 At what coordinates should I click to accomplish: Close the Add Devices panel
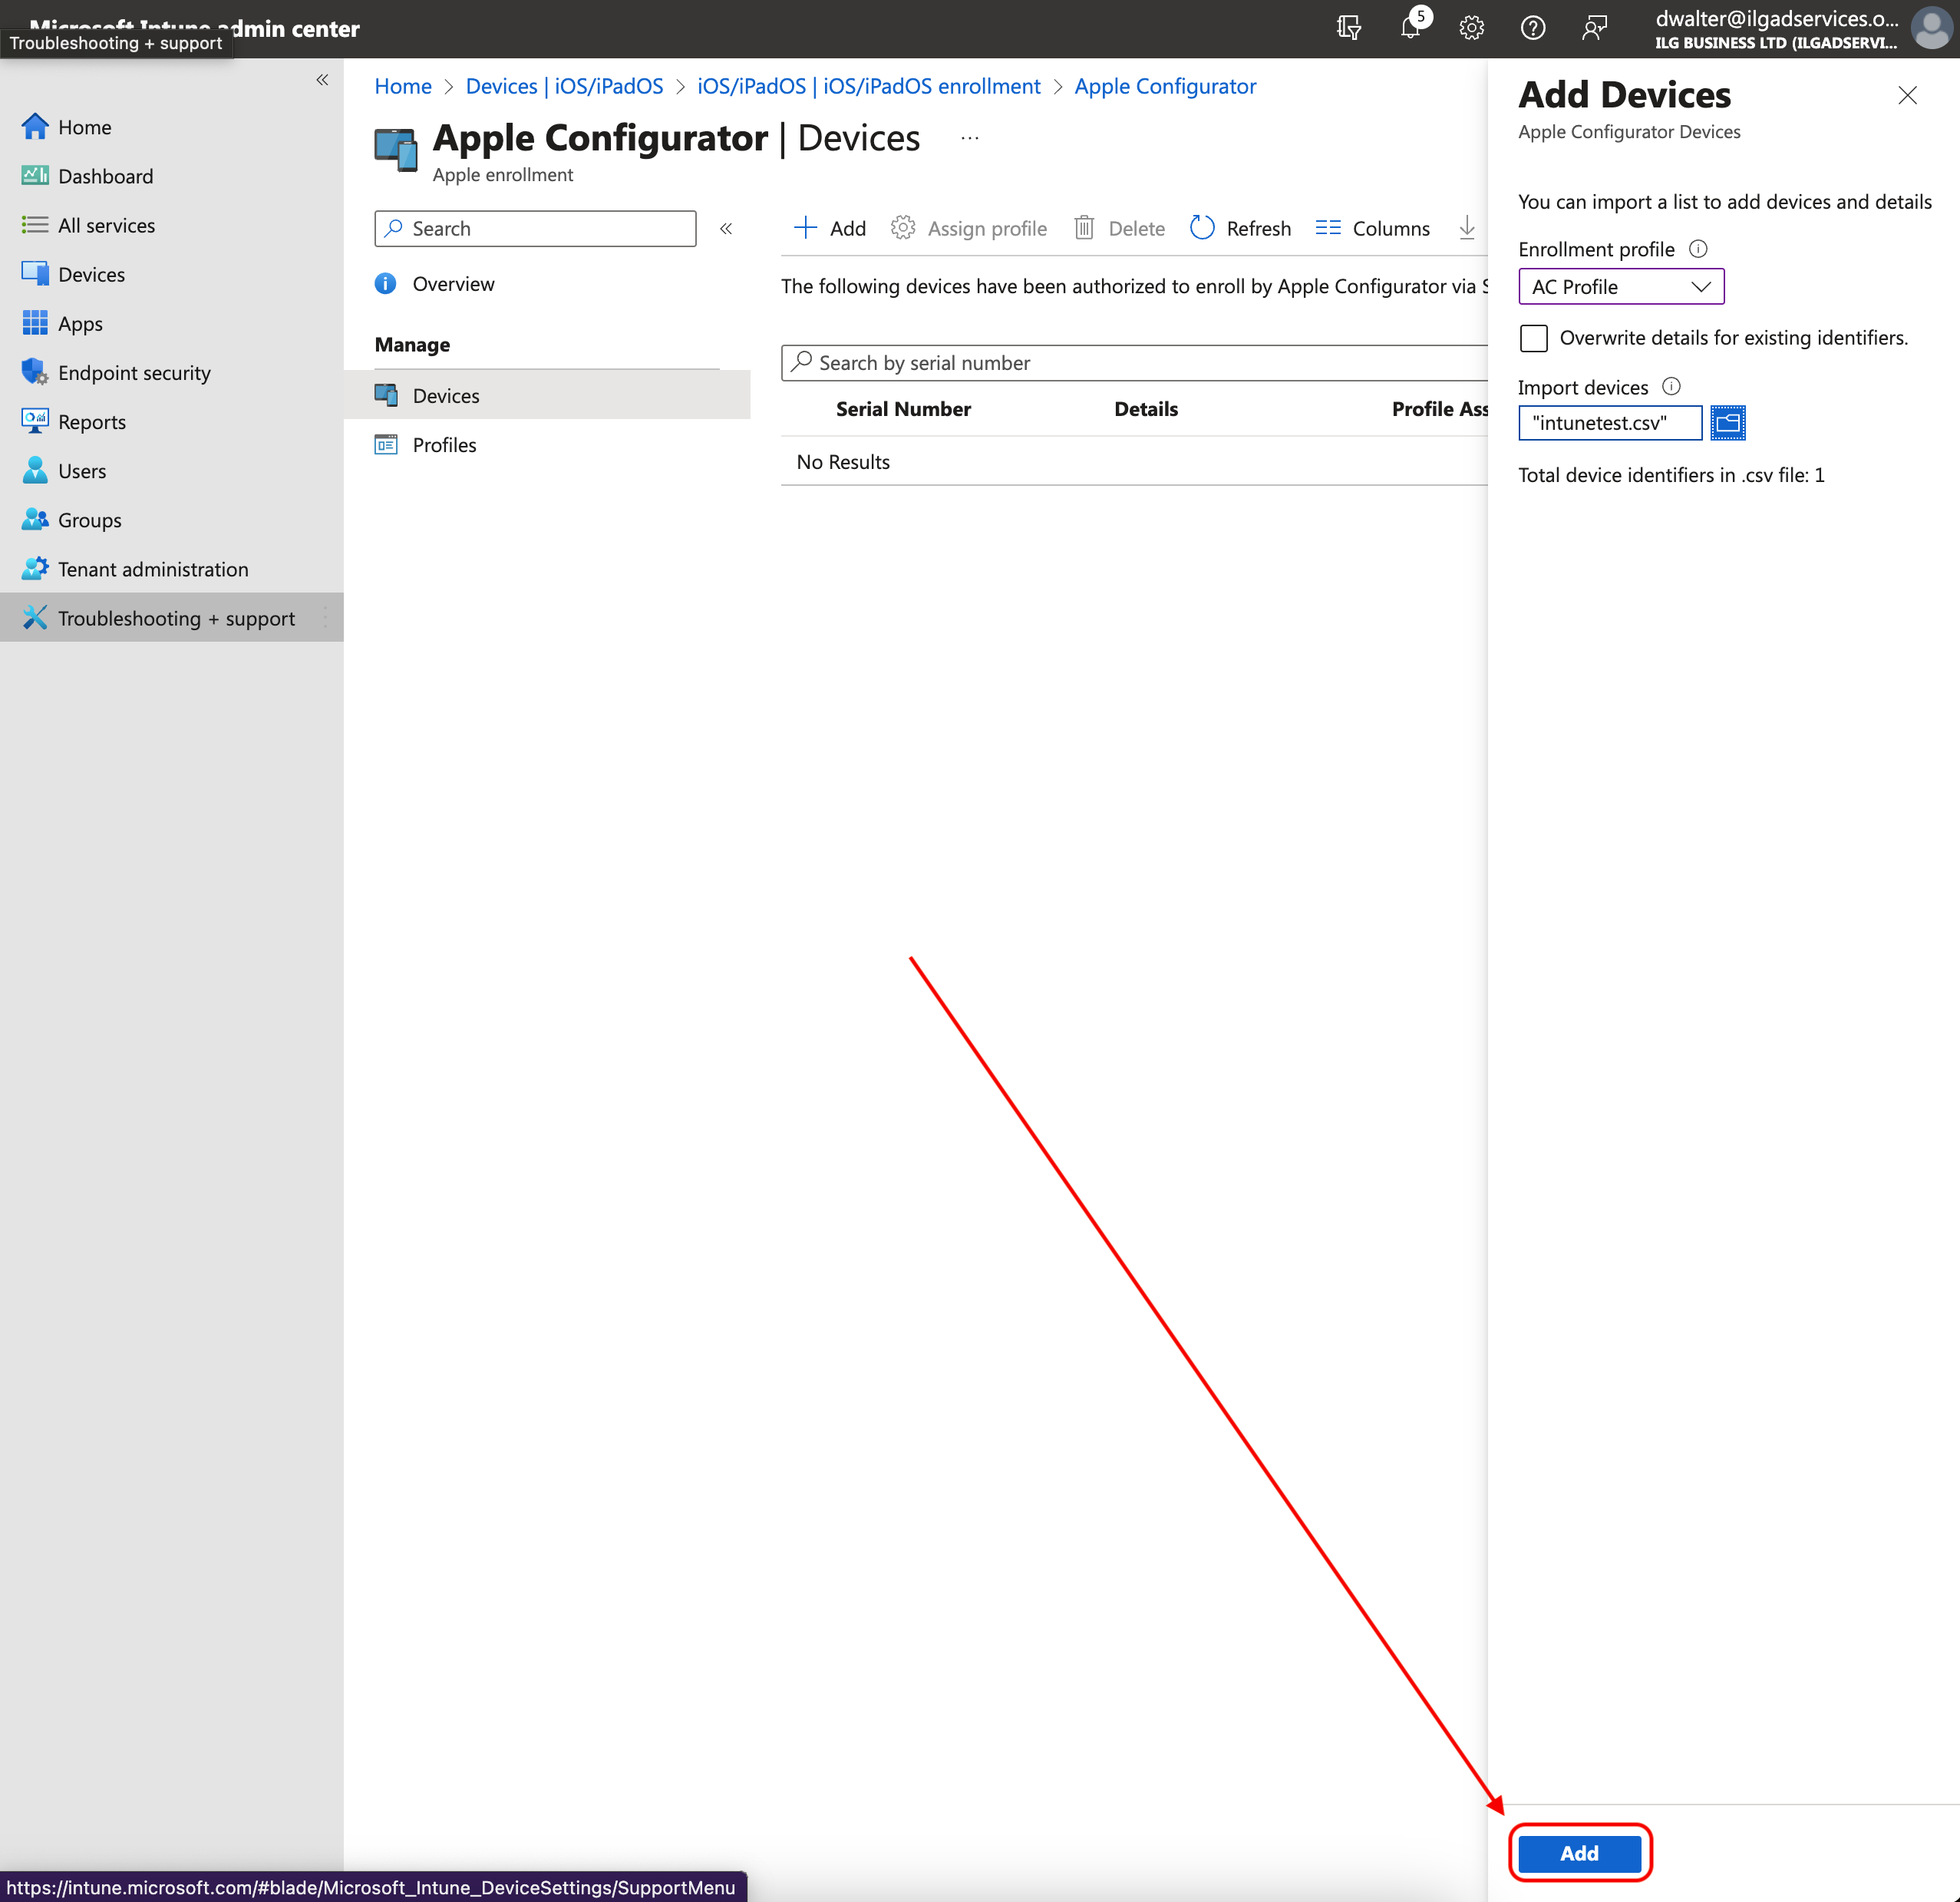(x=1907, y=95)
